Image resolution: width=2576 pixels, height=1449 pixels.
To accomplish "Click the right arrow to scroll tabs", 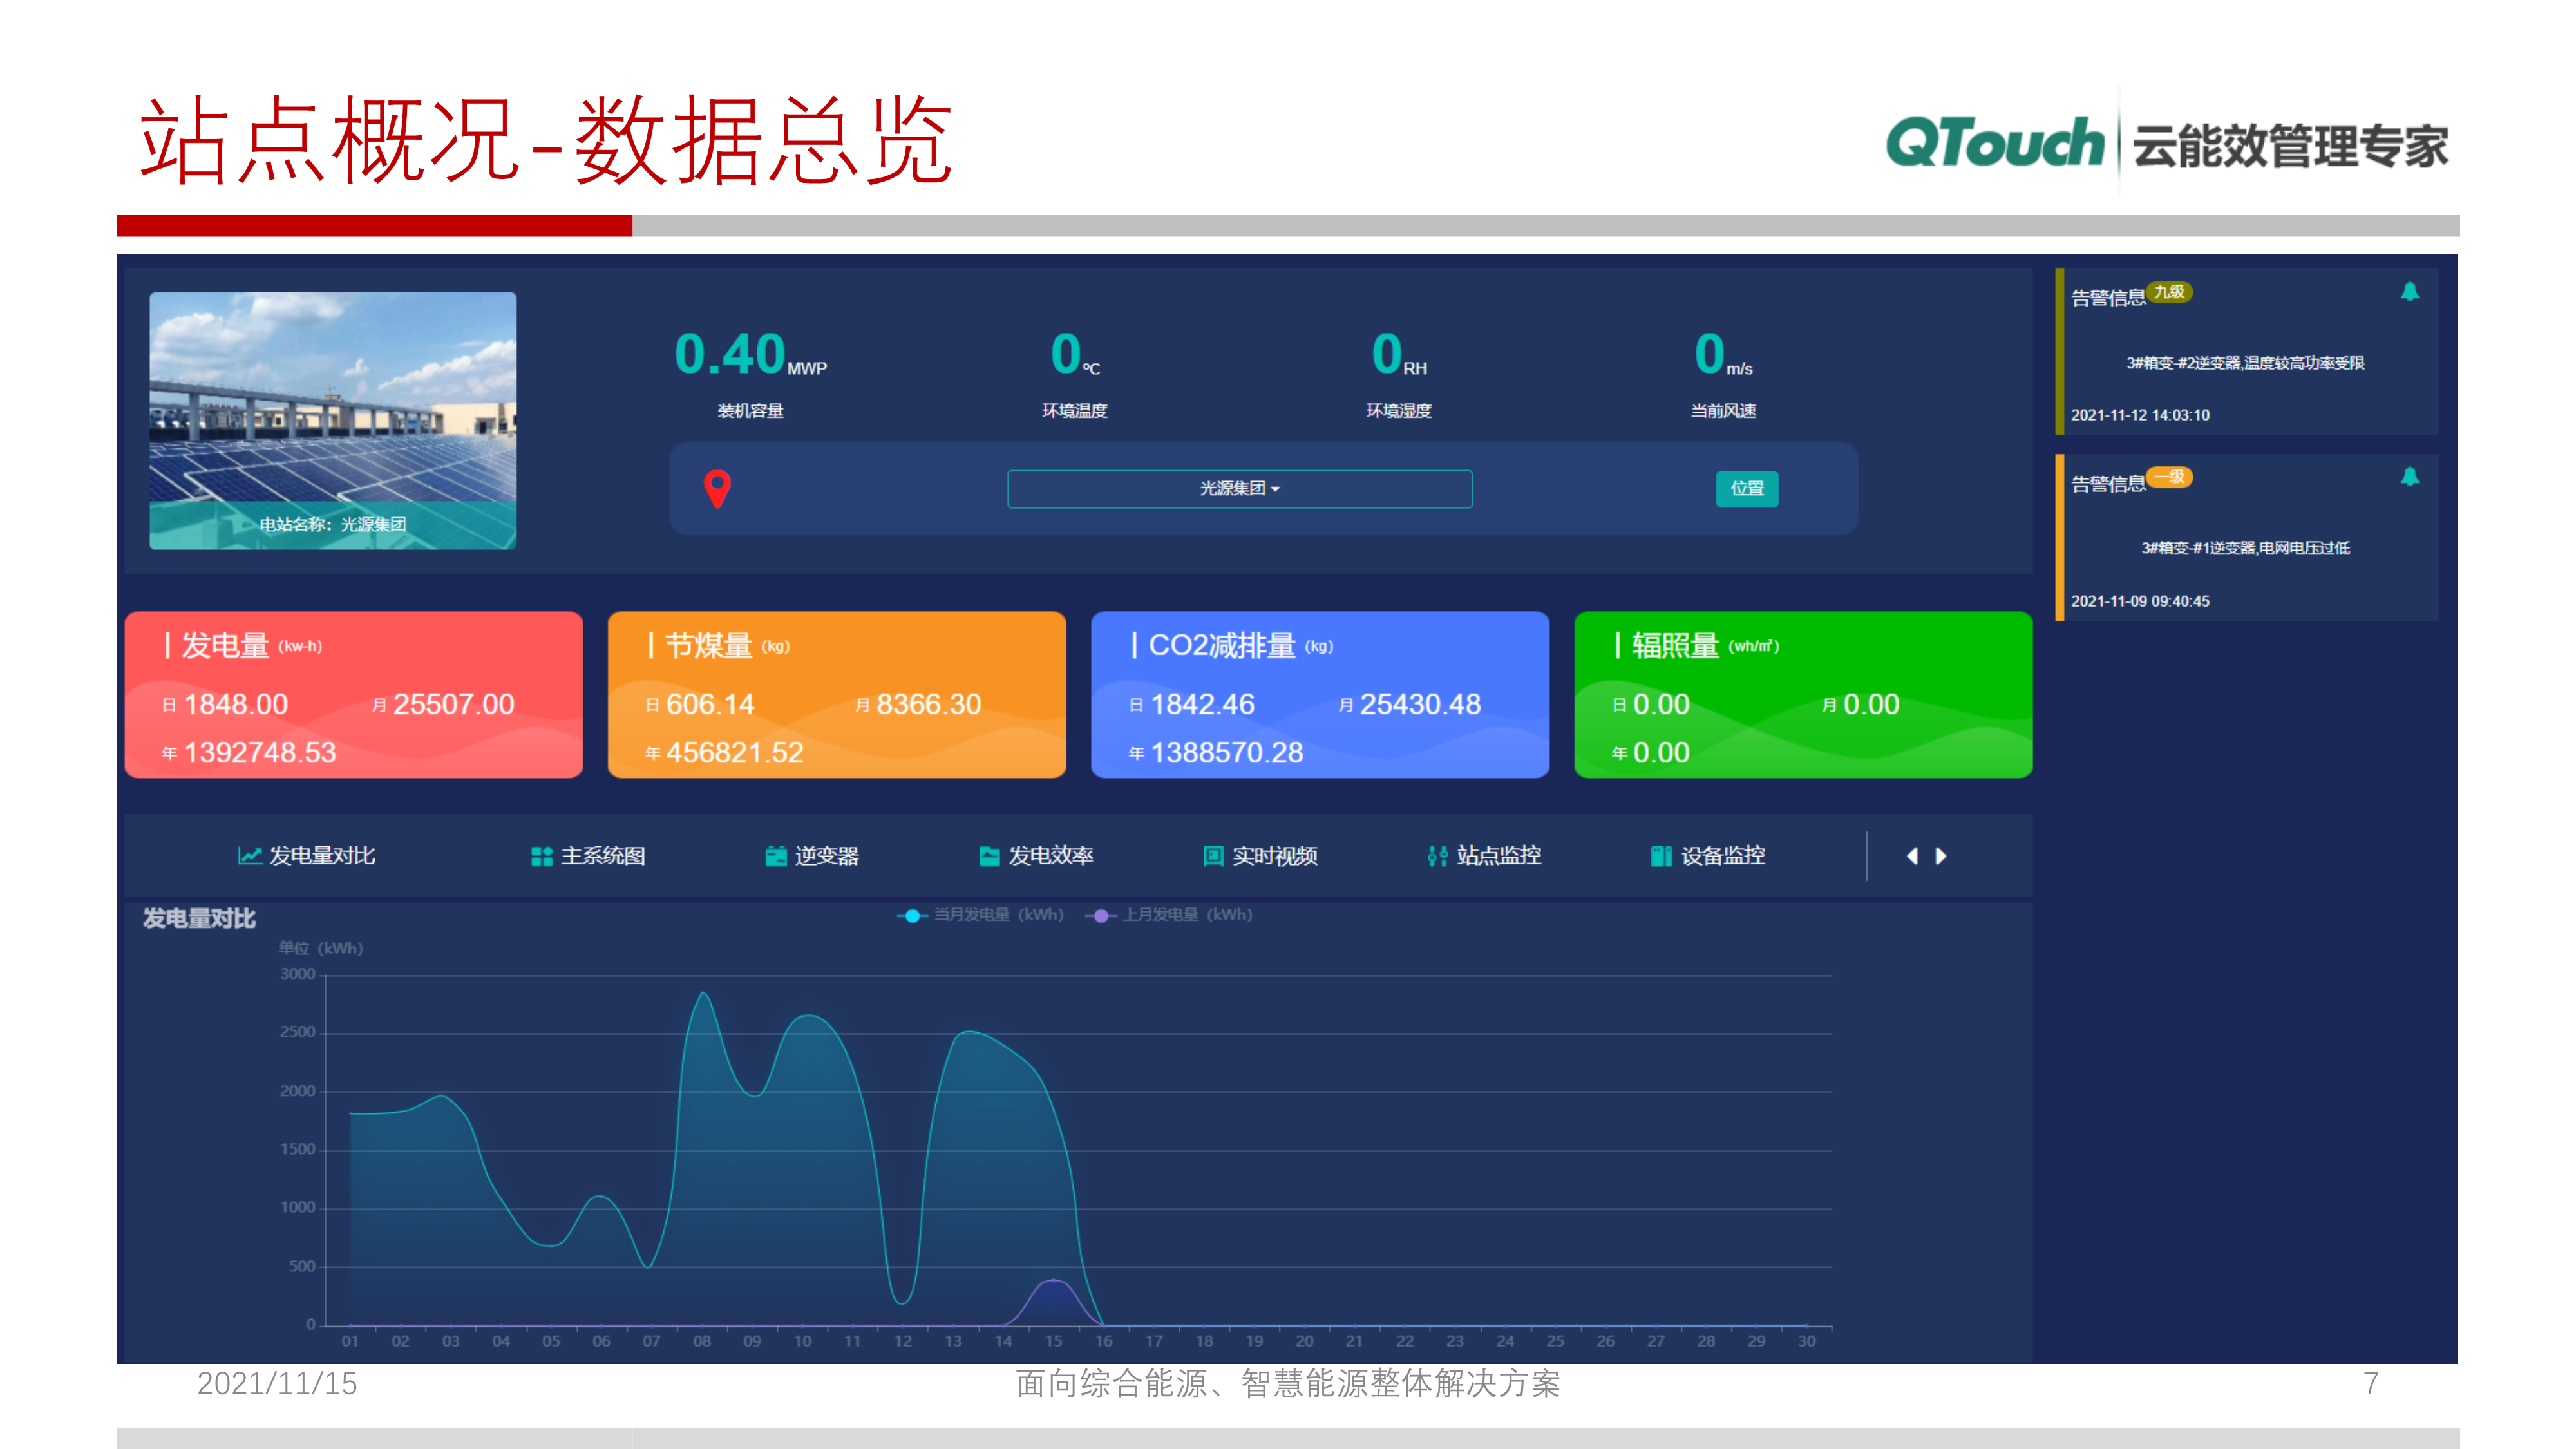I will 1940,856.
